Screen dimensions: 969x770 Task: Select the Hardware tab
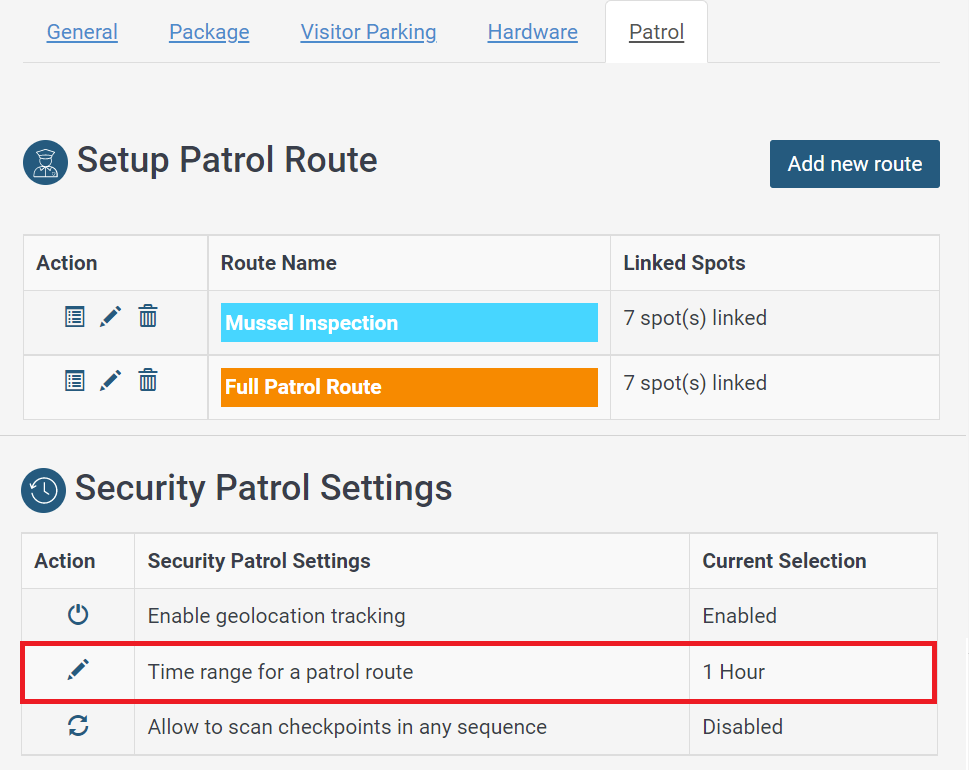point(532,32)
